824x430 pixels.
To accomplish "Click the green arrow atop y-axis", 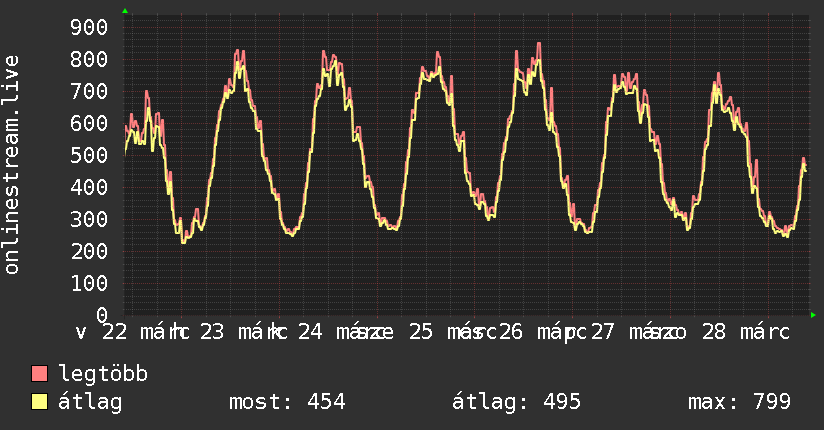I will (125, 11).
